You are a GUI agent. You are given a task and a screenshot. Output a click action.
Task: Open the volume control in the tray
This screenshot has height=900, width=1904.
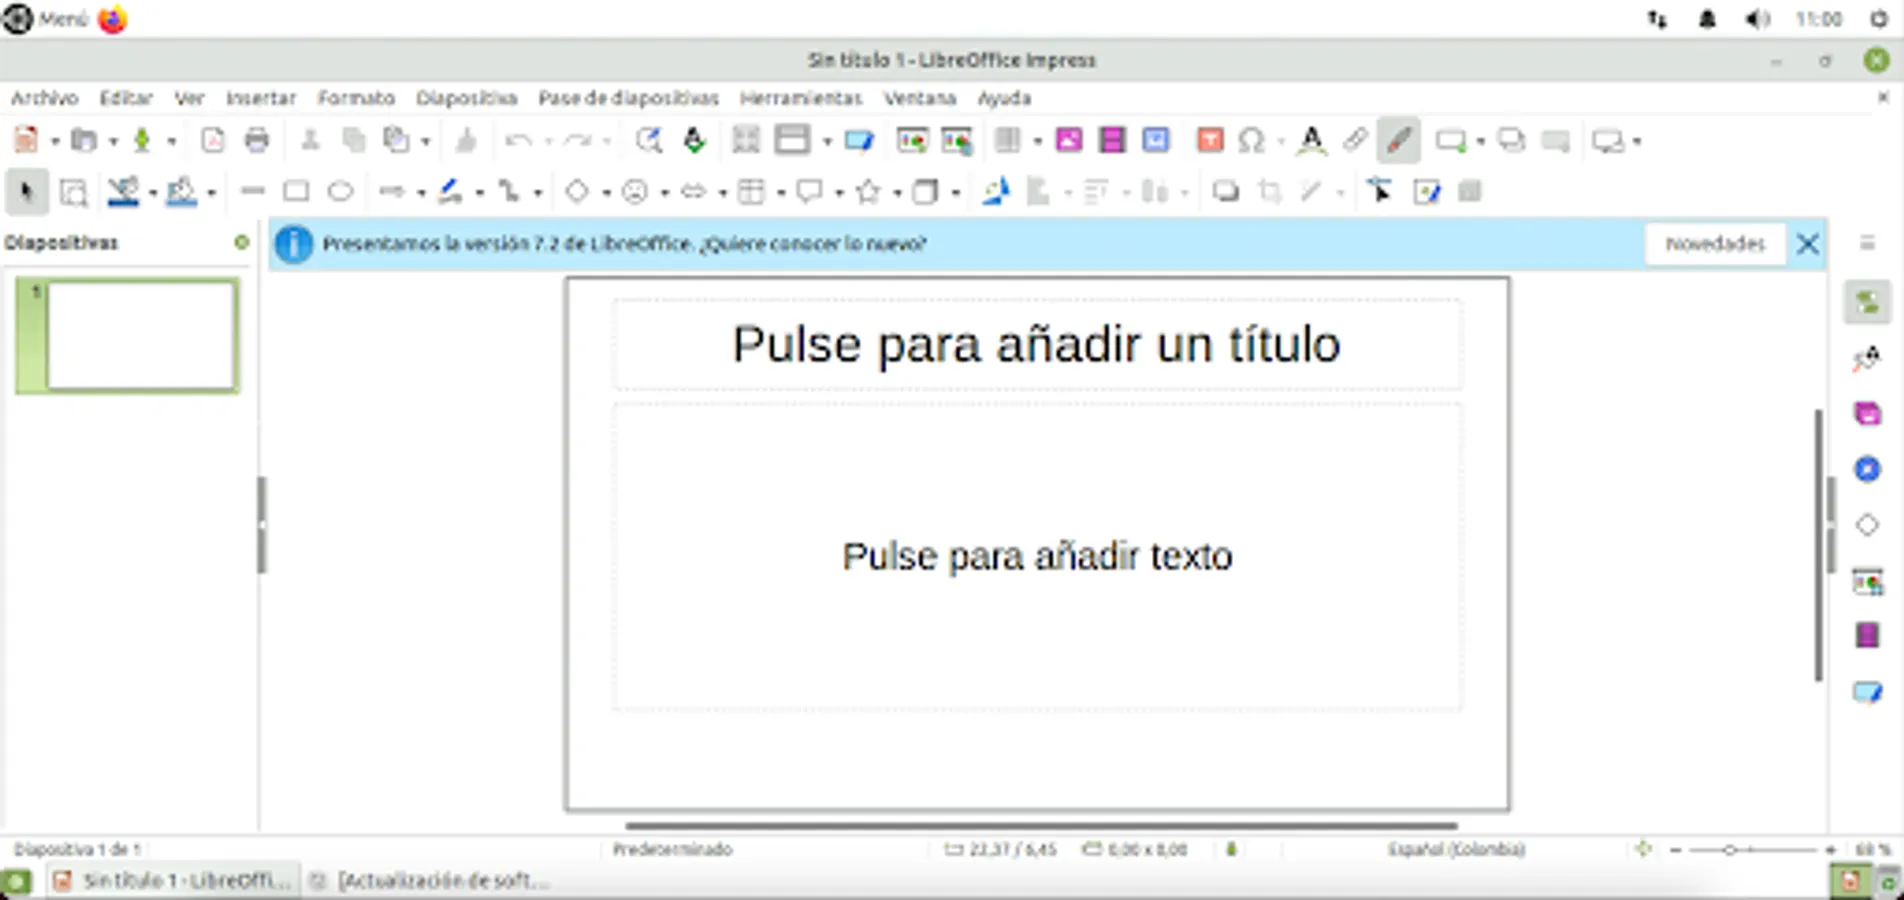click(1757, 19)
